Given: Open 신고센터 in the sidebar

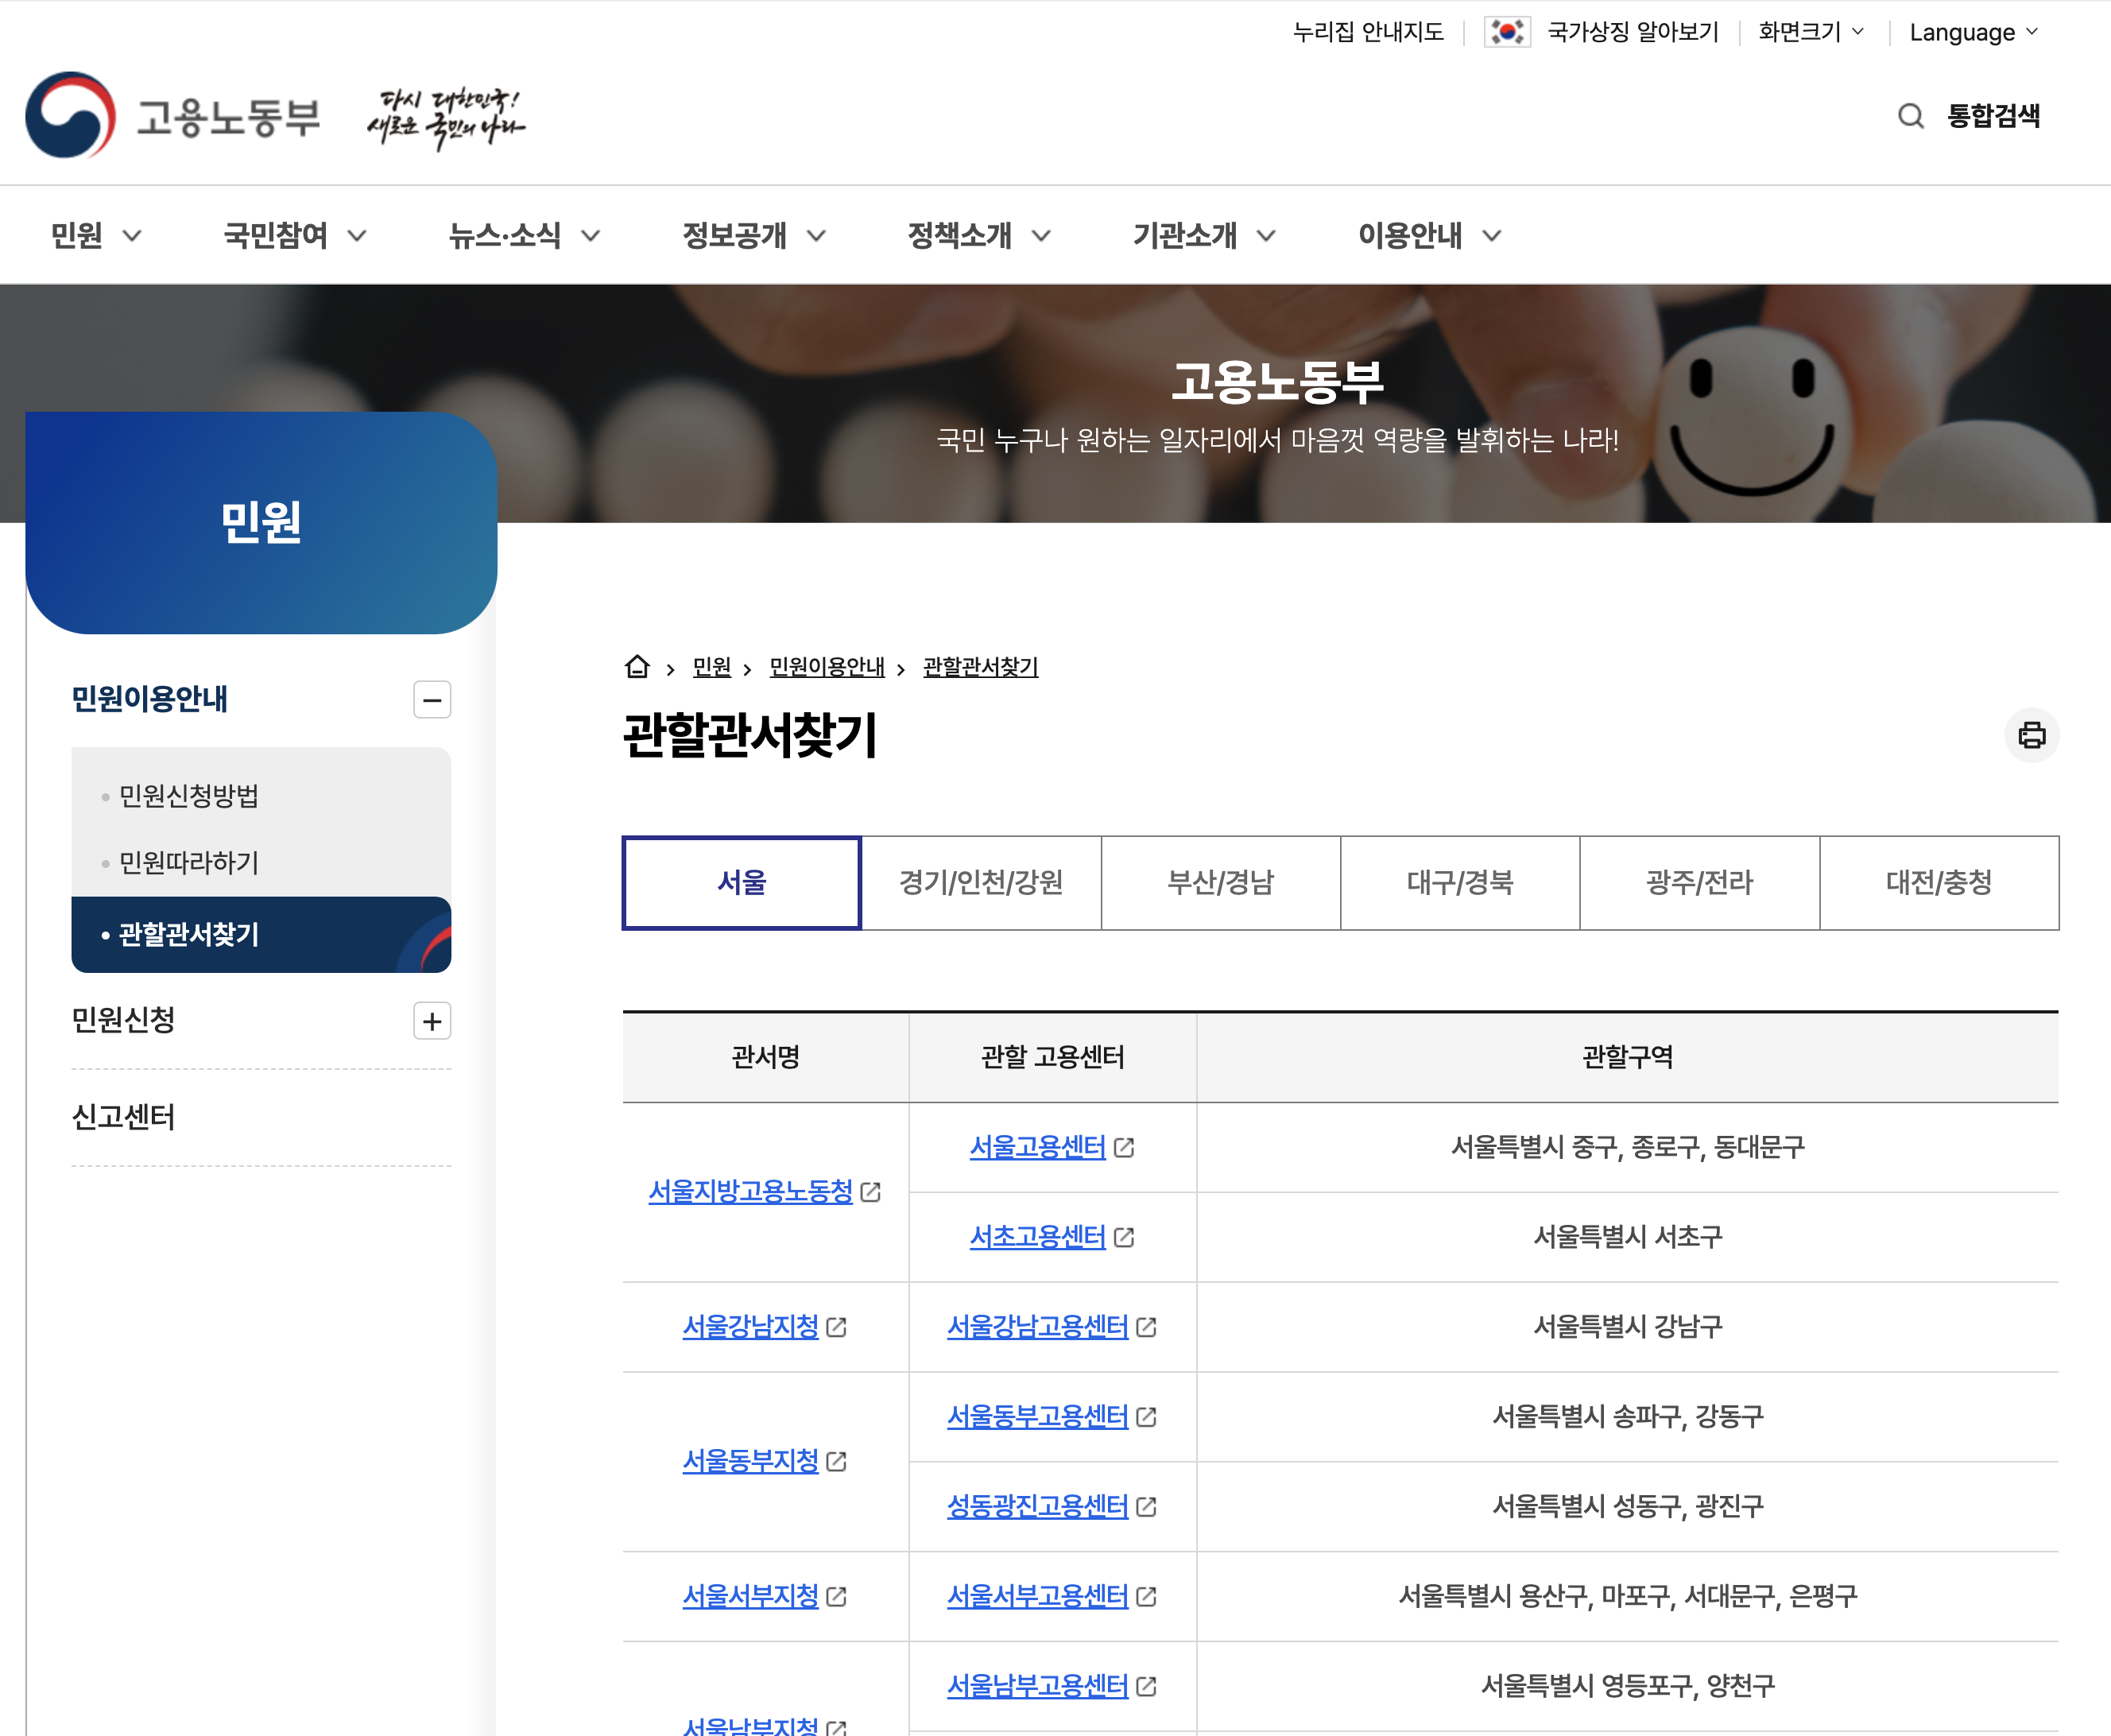Looking at the screenshot, I should (123, 1116).
